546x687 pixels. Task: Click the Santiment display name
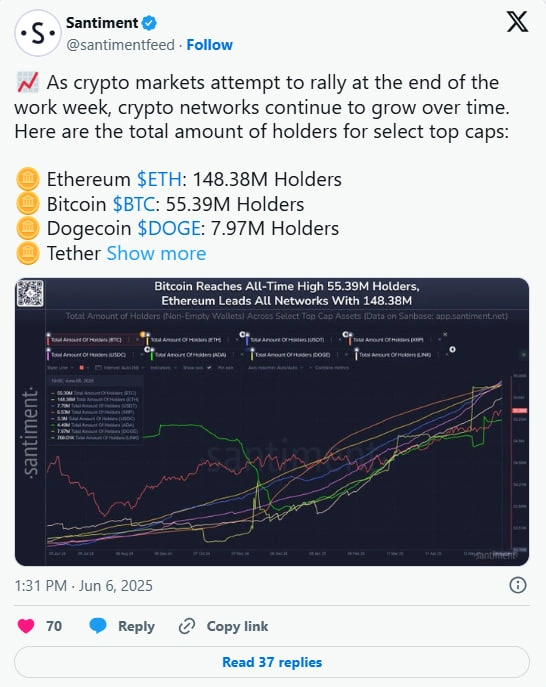click(x=102, y=22)
